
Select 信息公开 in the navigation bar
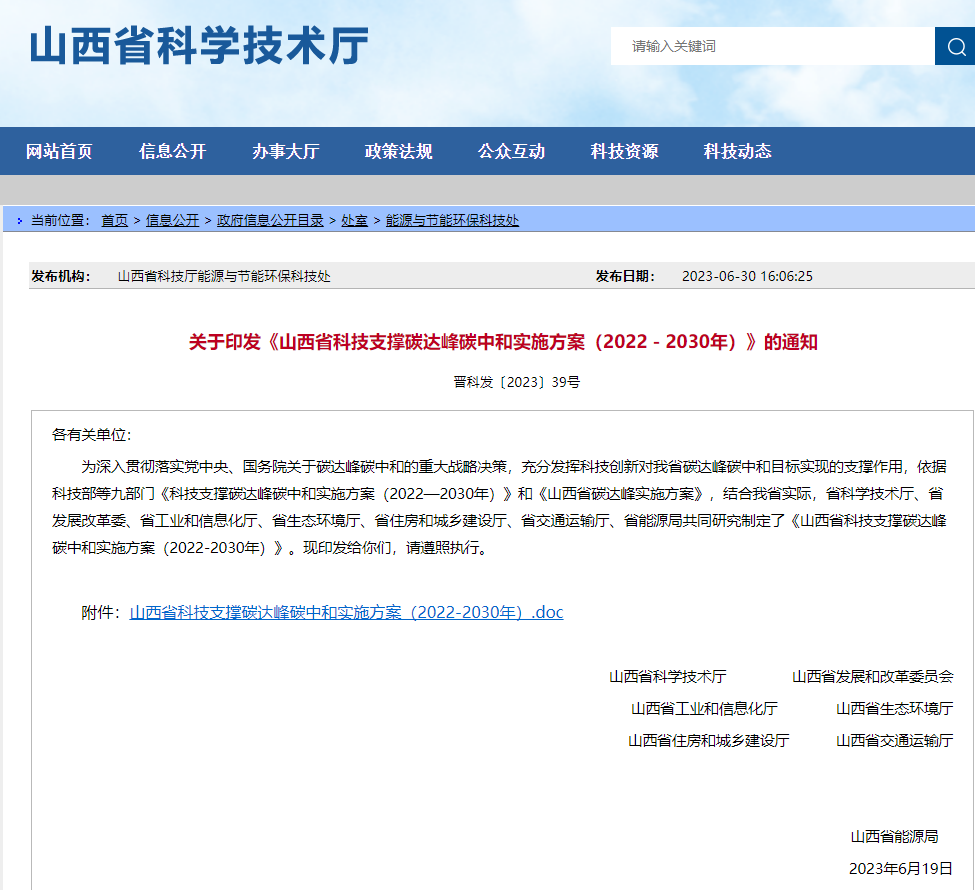(172, 151)
